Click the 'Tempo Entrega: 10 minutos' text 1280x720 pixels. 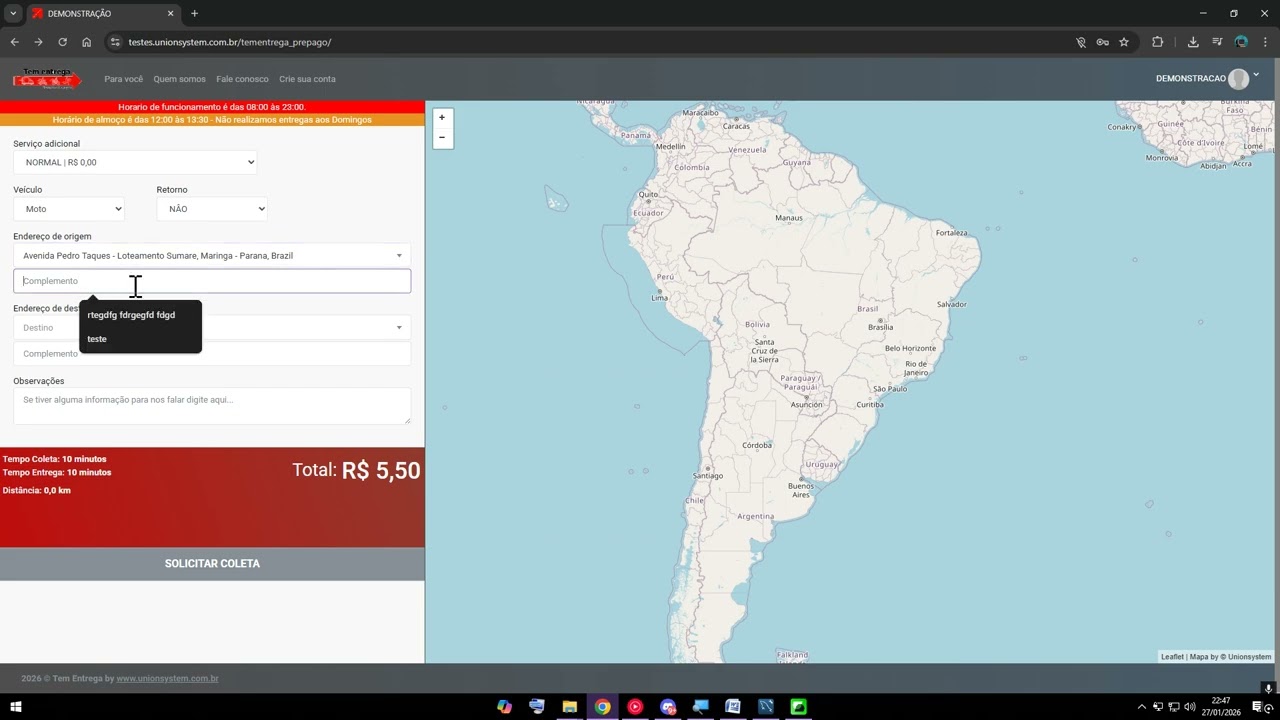pyautogui.click(x=57, y=473)
